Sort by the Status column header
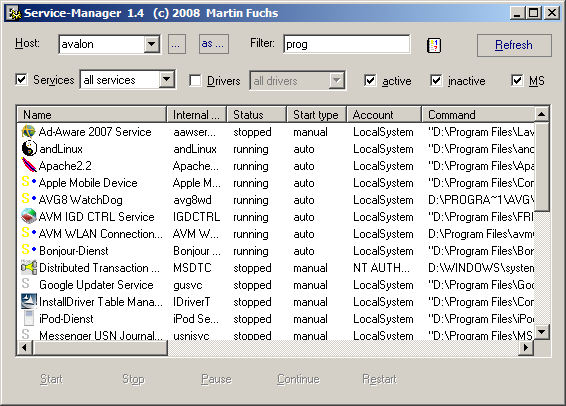The height and width of the screenshot is (406, 566). tap(256, 115)
